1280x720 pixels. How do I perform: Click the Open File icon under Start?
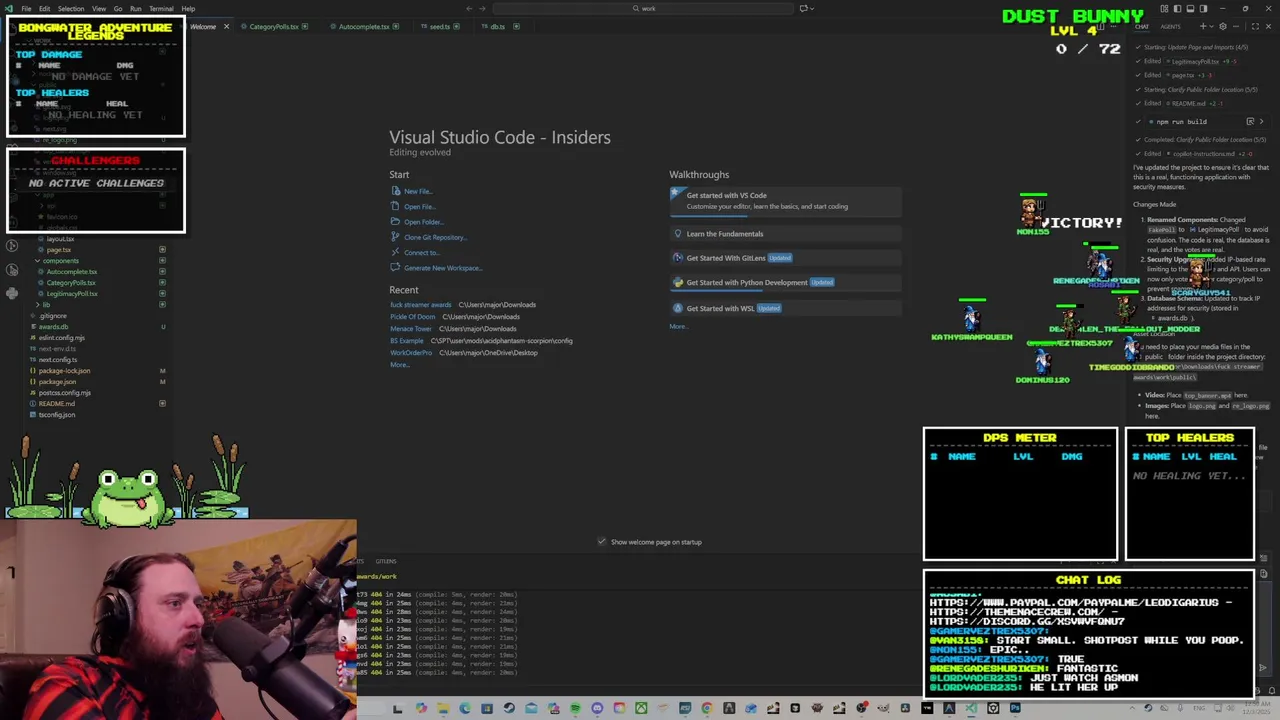(395, 207)
